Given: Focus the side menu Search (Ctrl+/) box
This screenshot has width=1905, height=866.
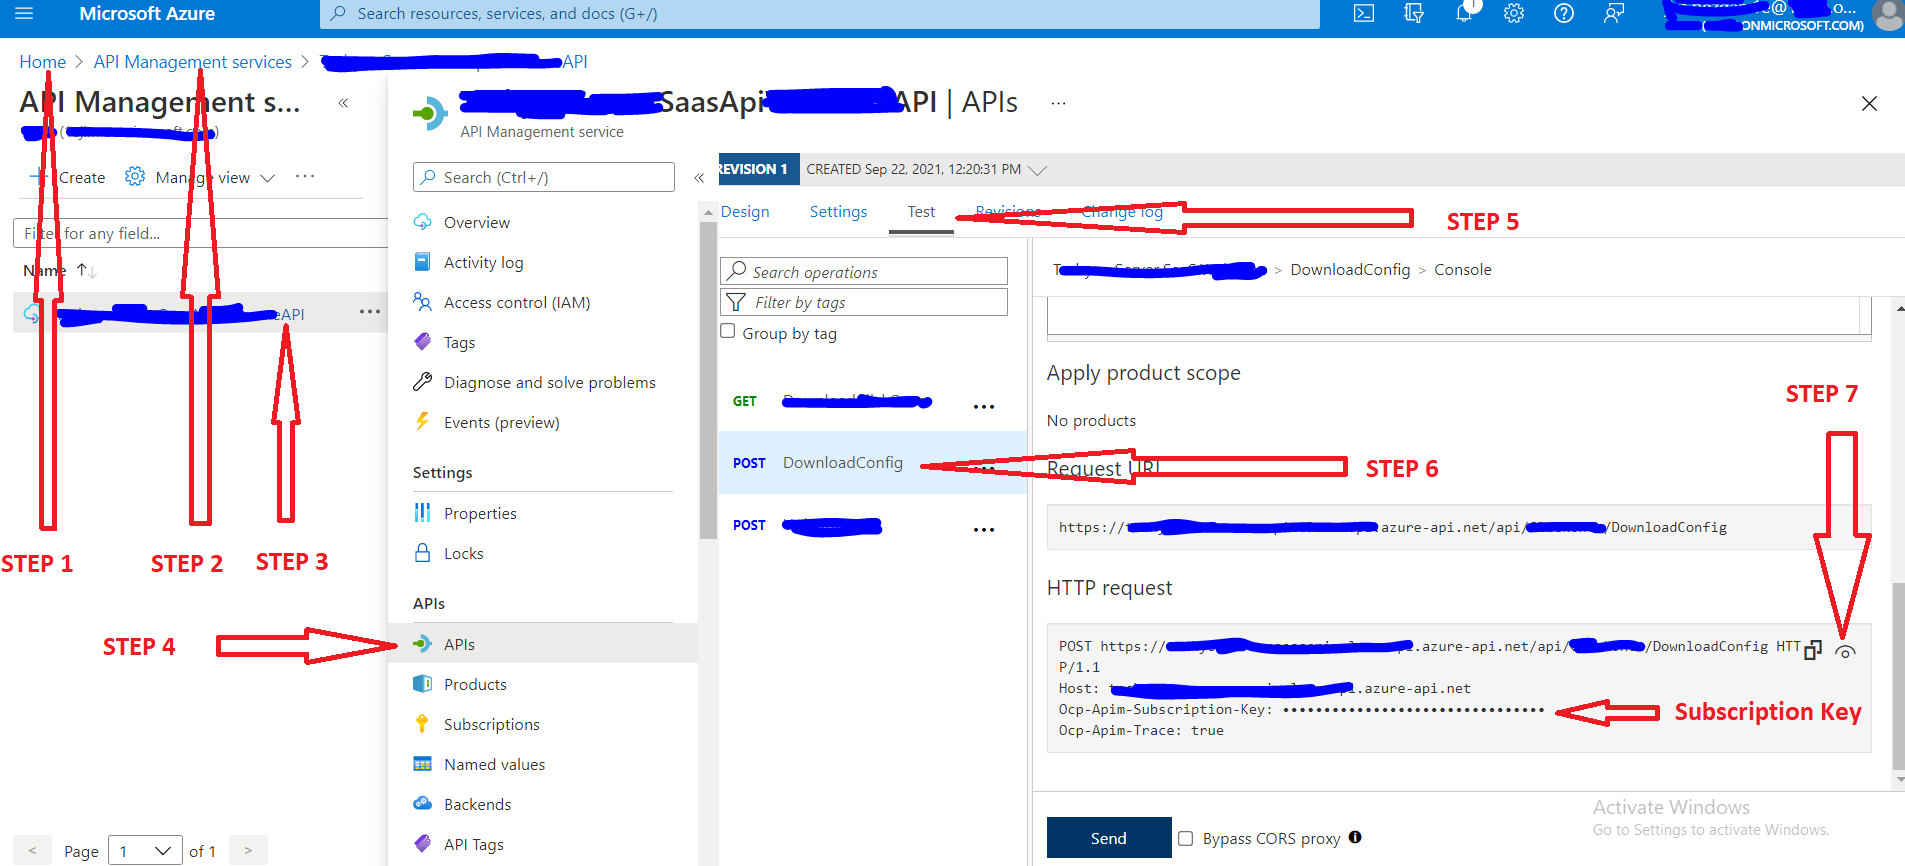Looking at the screenshot, I should coord(544,177).
